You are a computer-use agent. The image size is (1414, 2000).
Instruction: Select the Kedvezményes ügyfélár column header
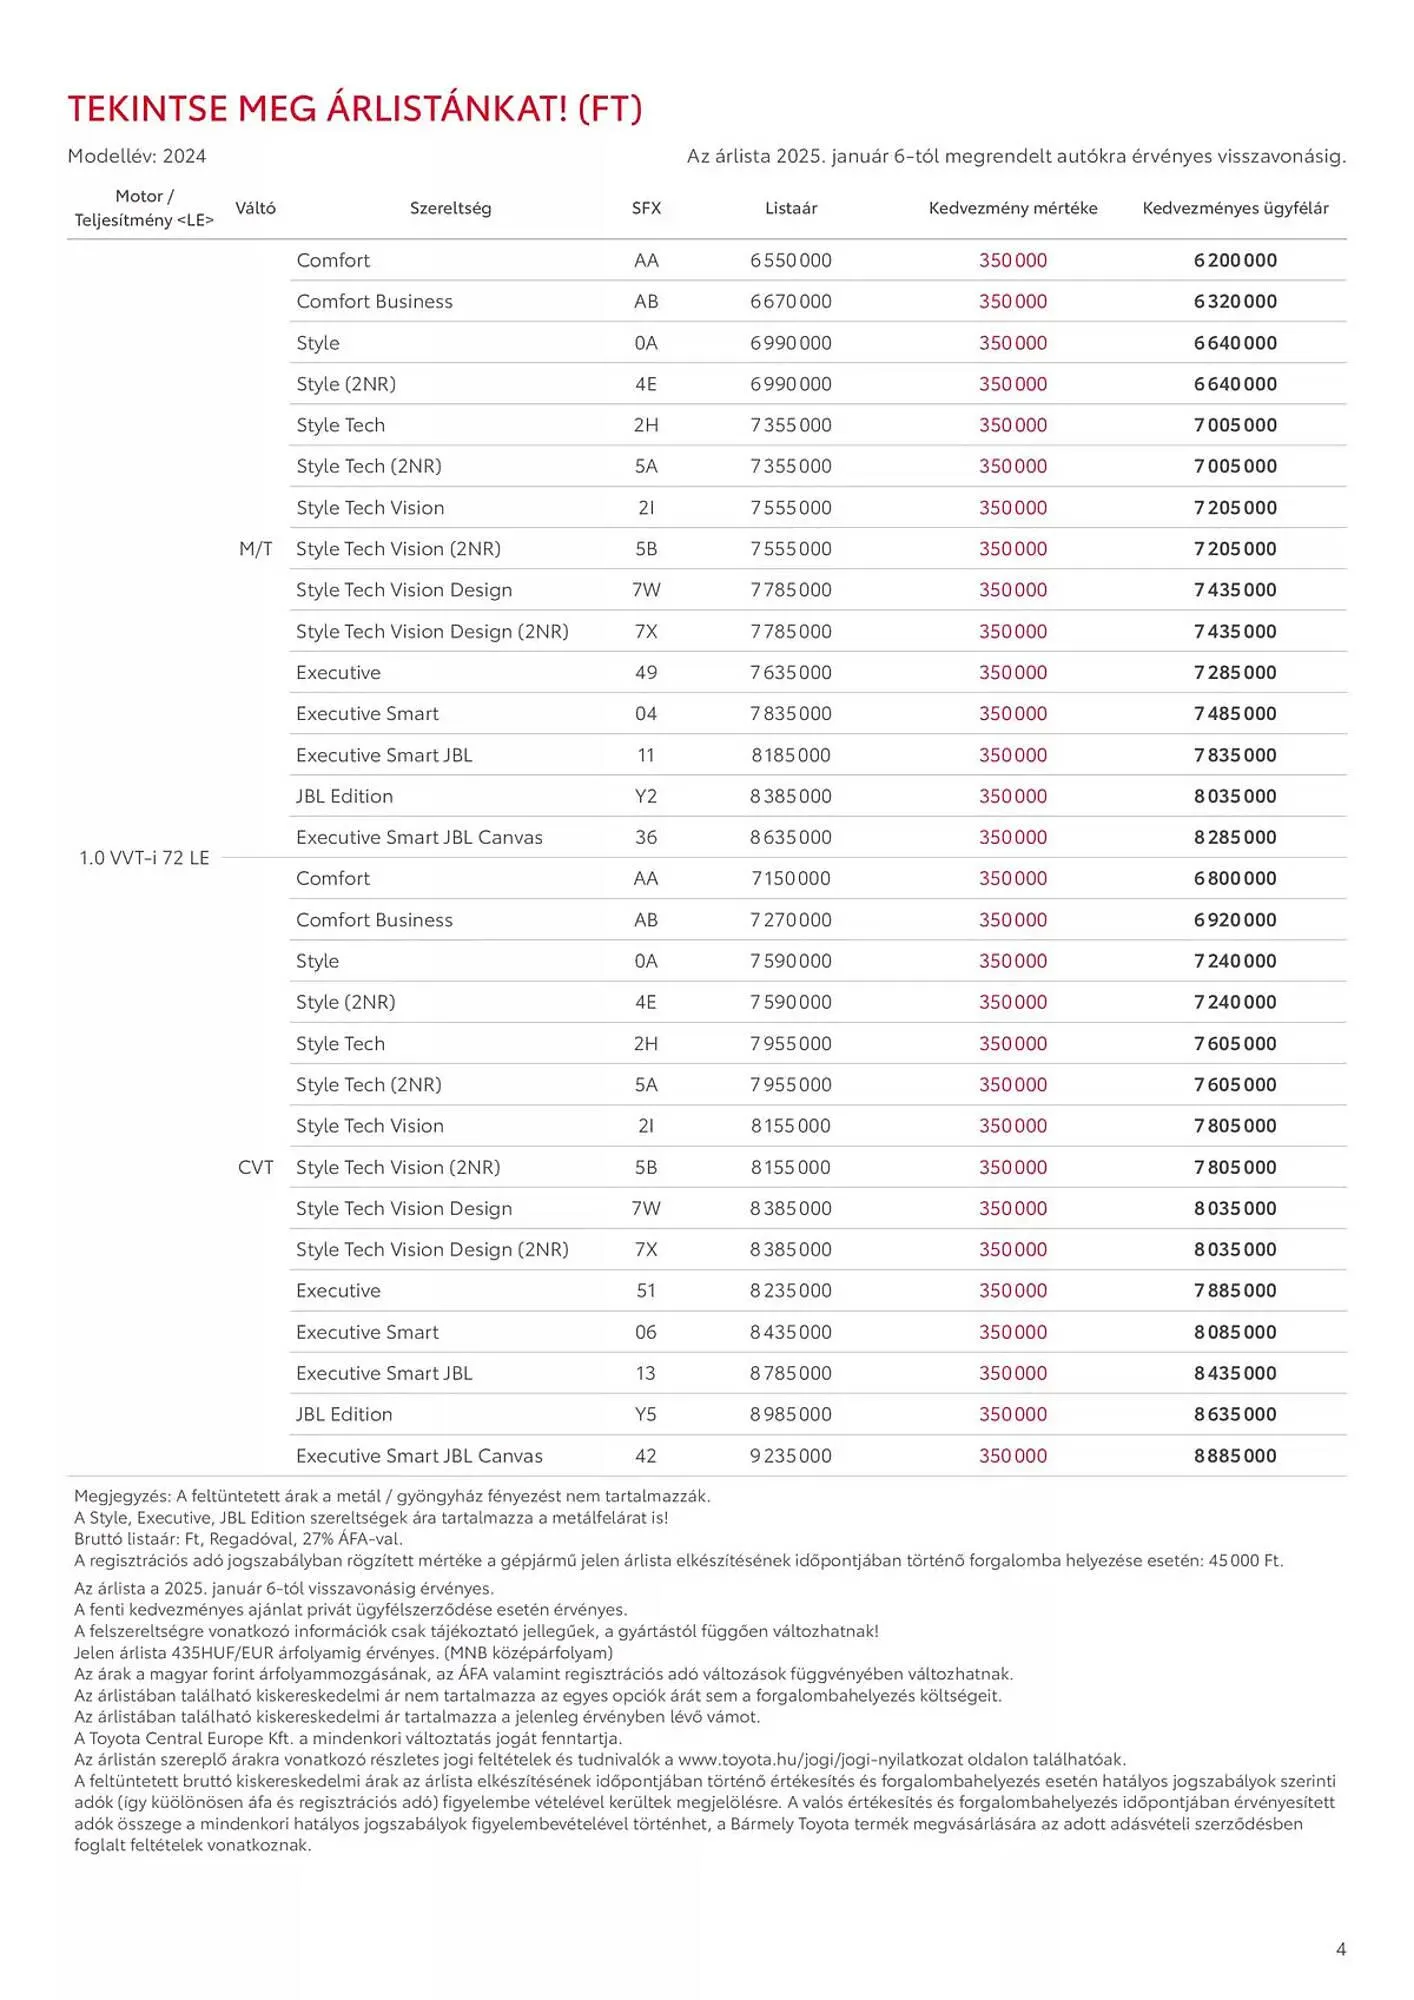[1235, 208]
